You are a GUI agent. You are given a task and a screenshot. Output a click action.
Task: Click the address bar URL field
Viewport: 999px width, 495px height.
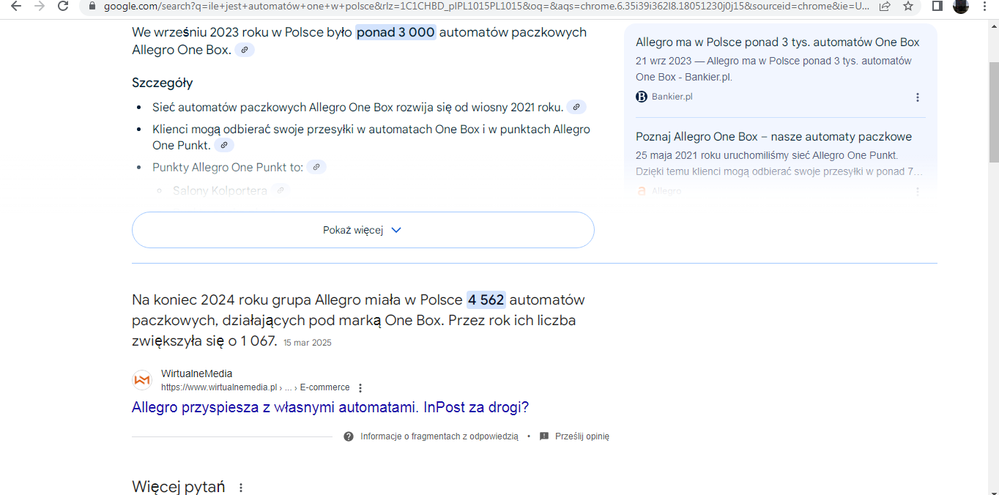(487, 6)
